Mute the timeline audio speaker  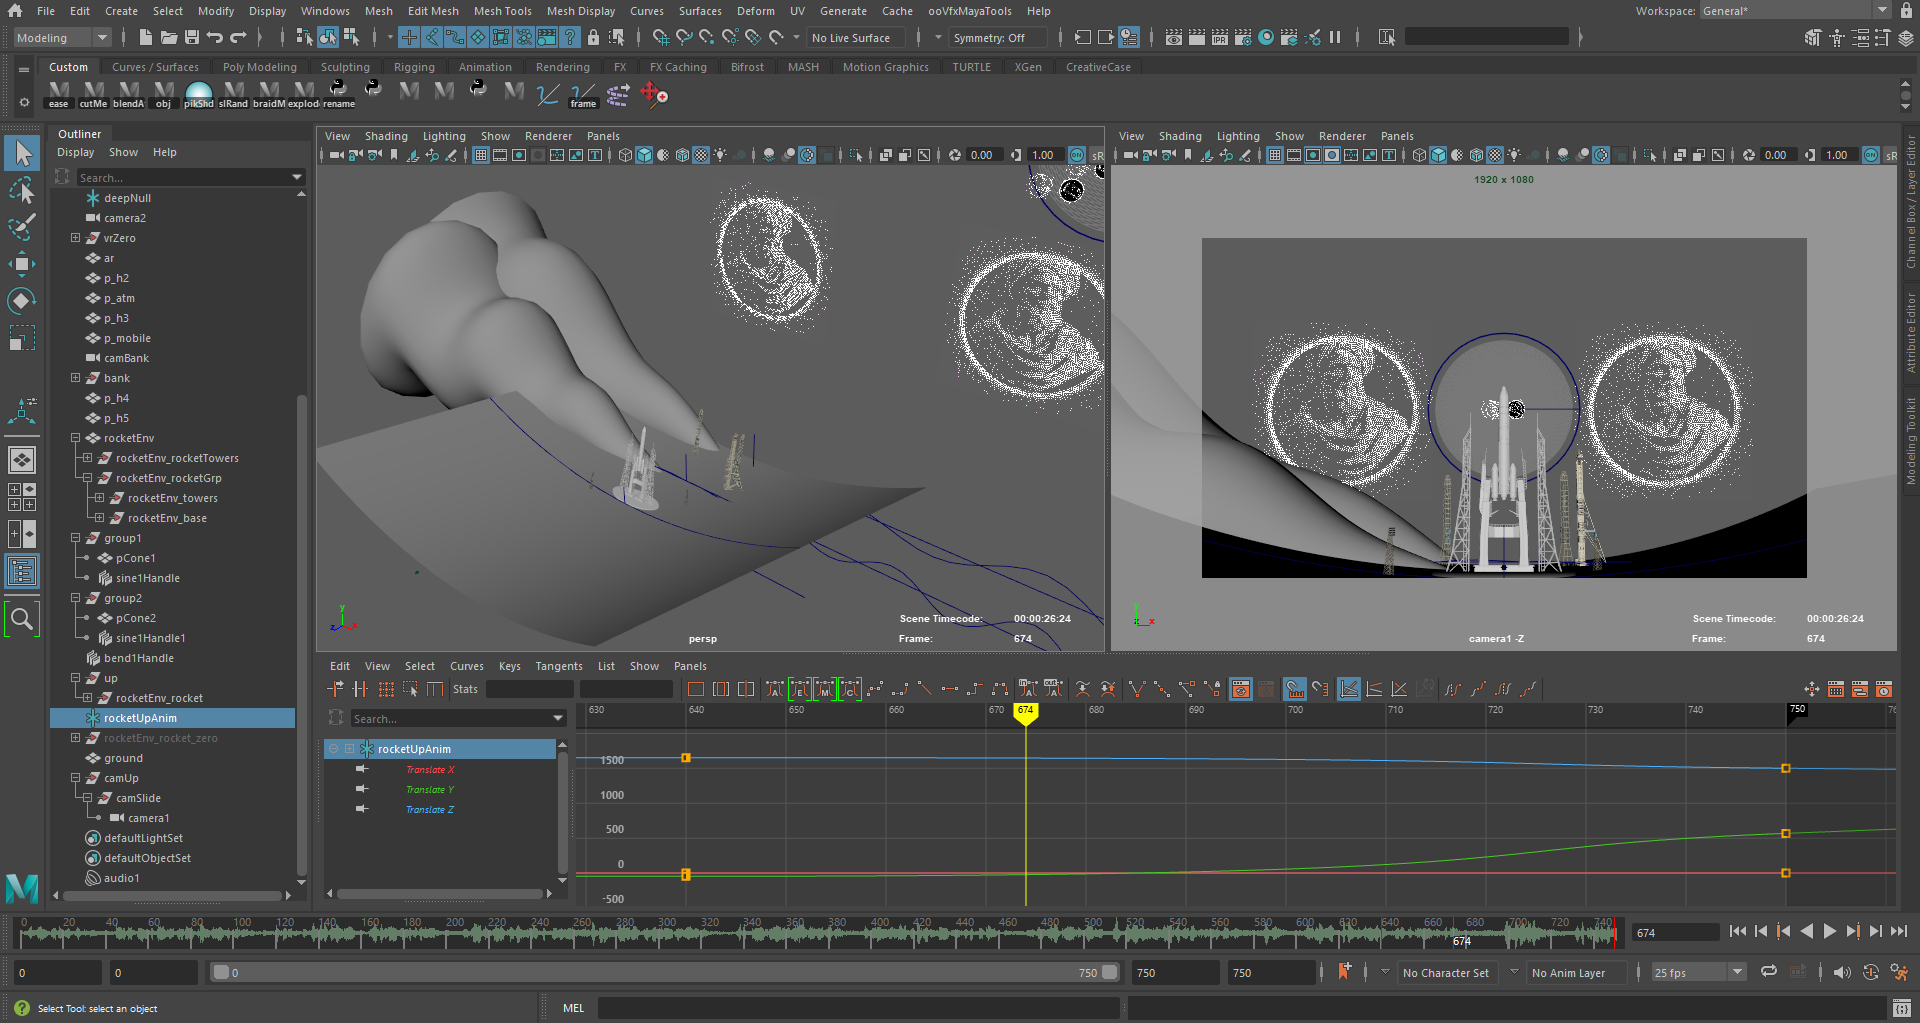click(1841, 972)
